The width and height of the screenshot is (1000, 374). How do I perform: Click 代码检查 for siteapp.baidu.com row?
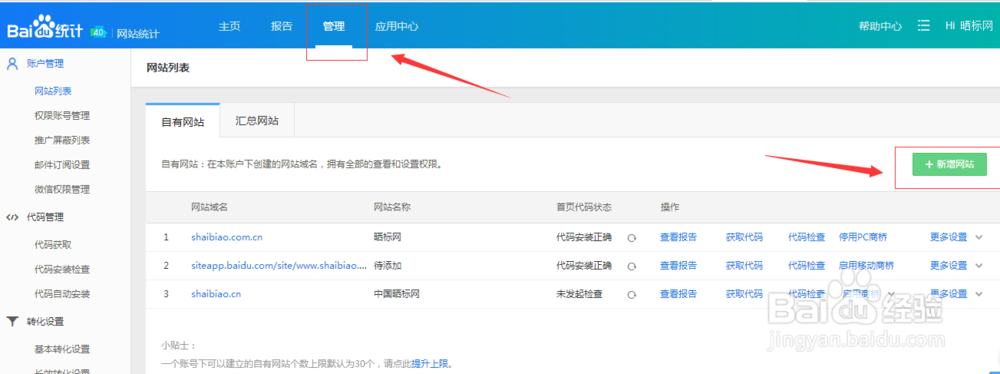806,266
